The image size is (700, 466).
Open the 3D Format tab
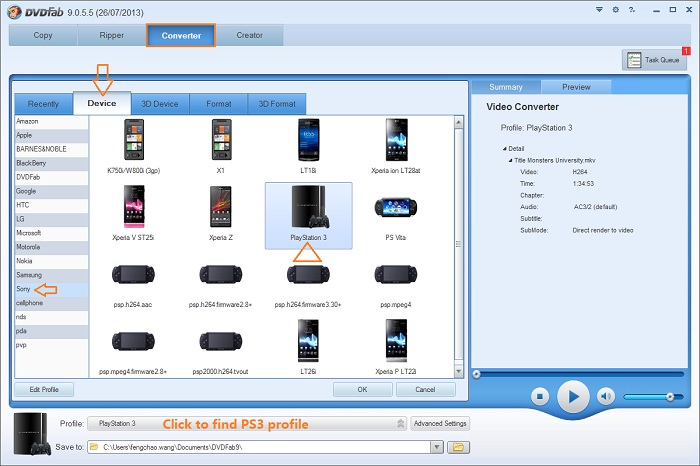click(277, 104)
